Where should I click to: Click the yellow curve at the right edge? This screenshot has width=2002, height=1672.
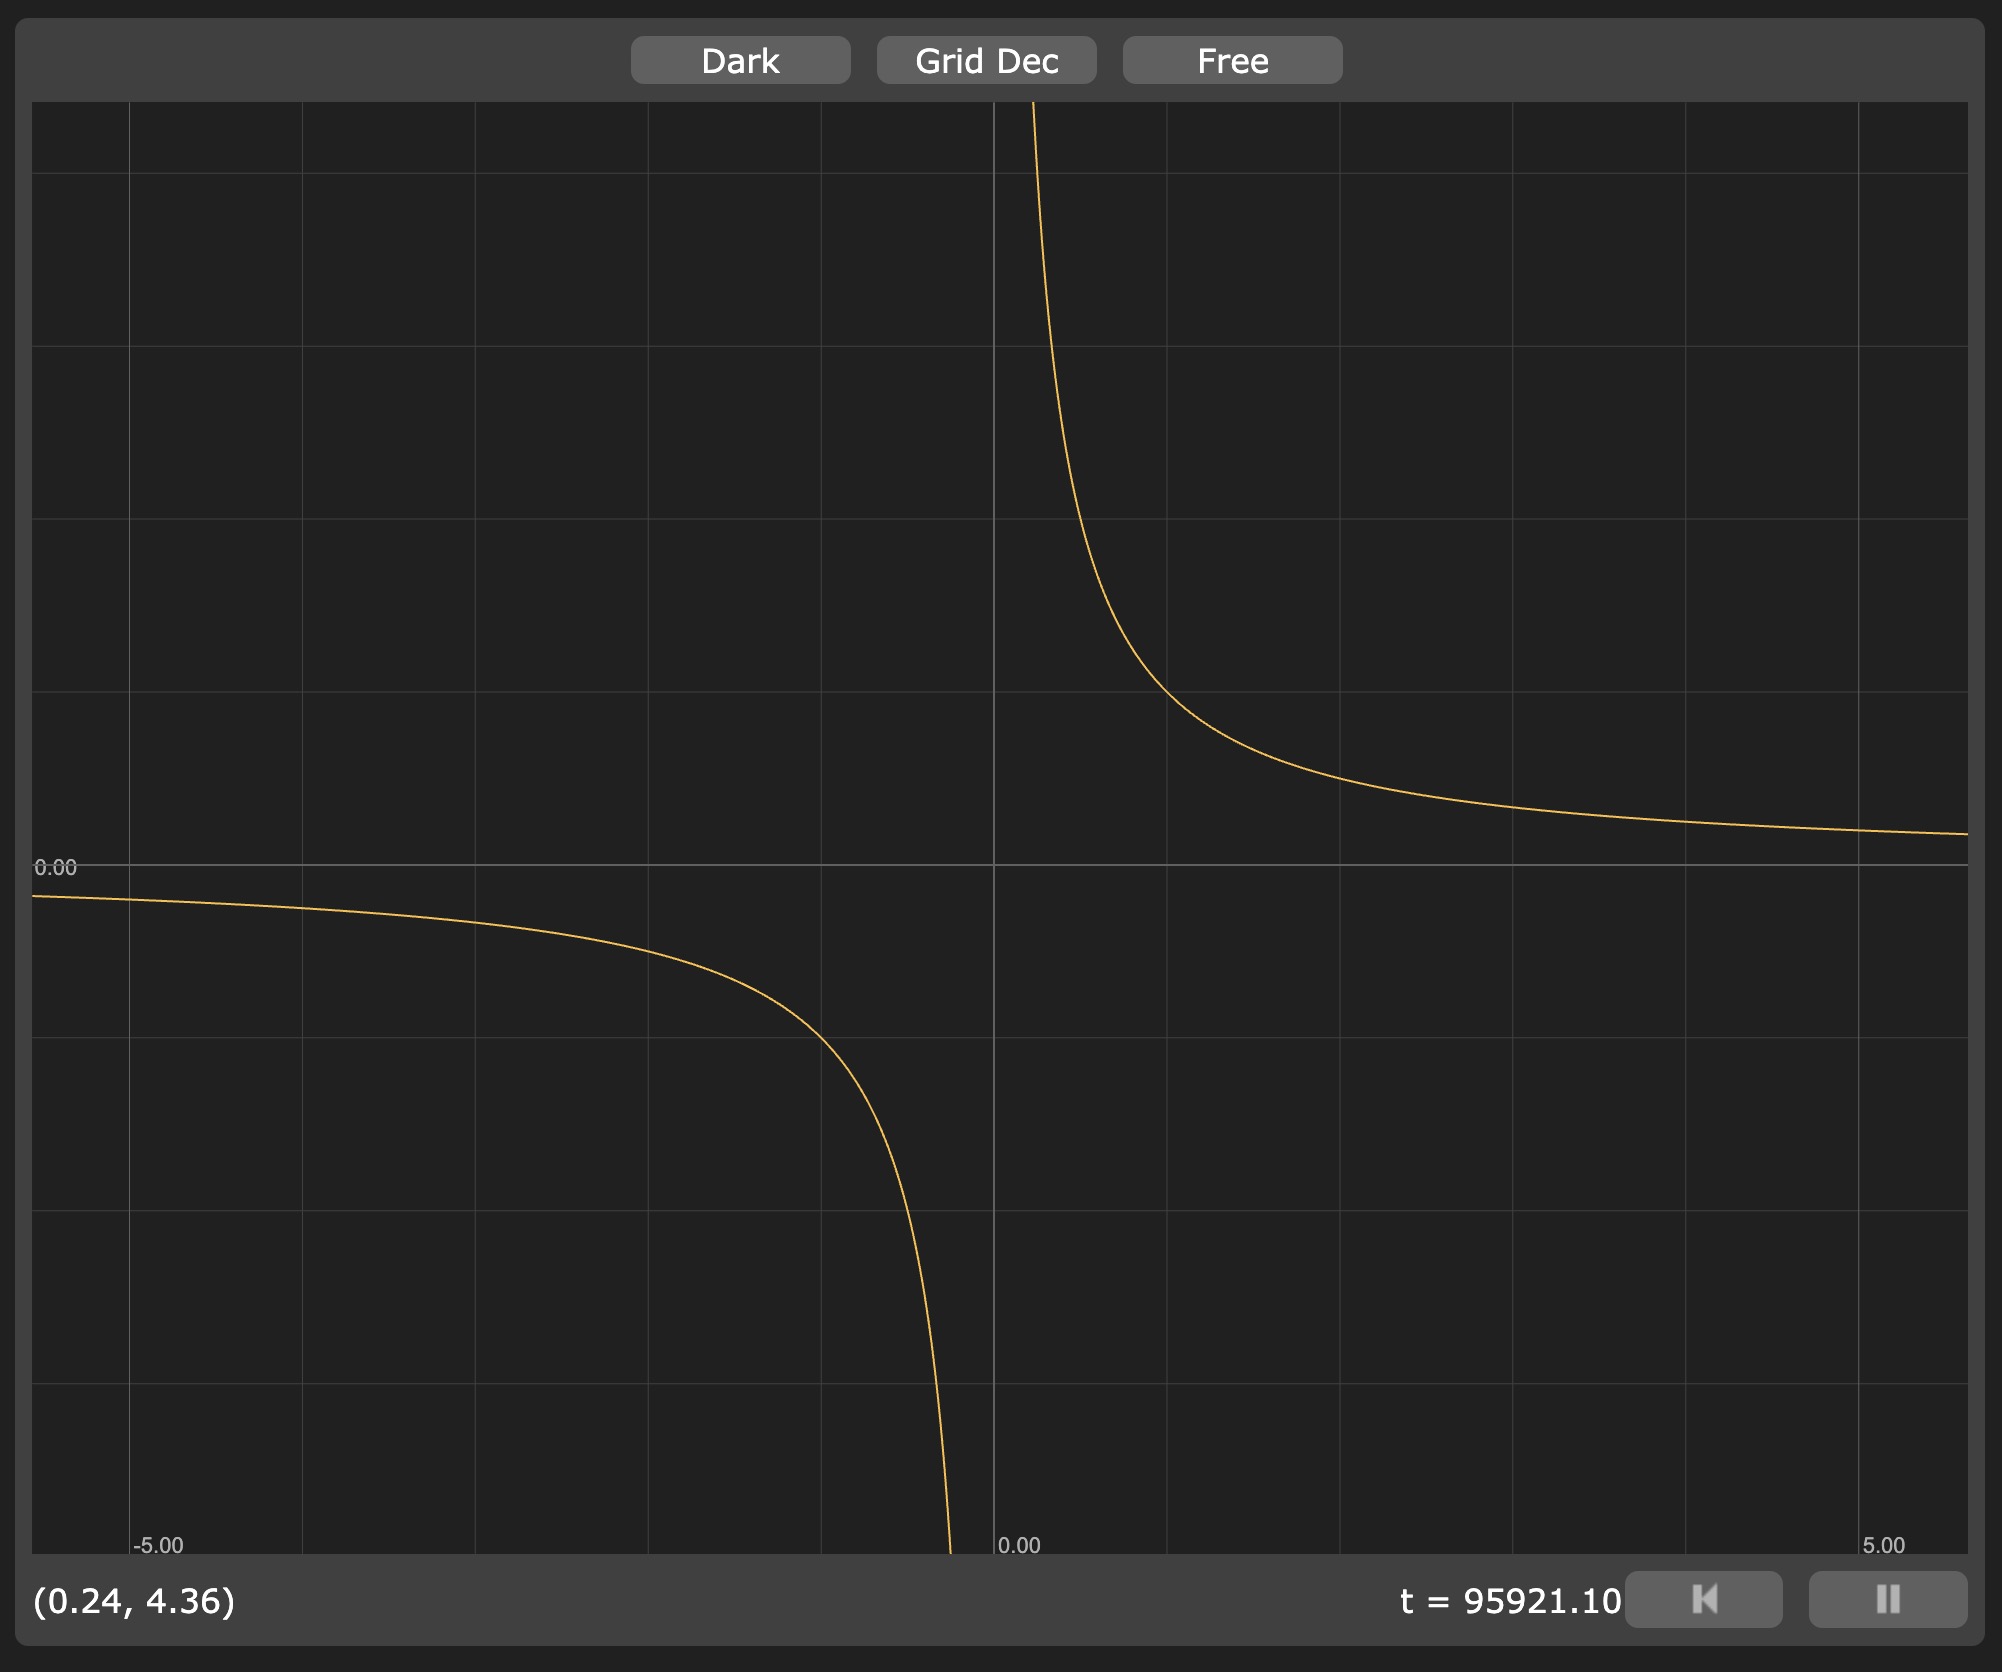1960,833
